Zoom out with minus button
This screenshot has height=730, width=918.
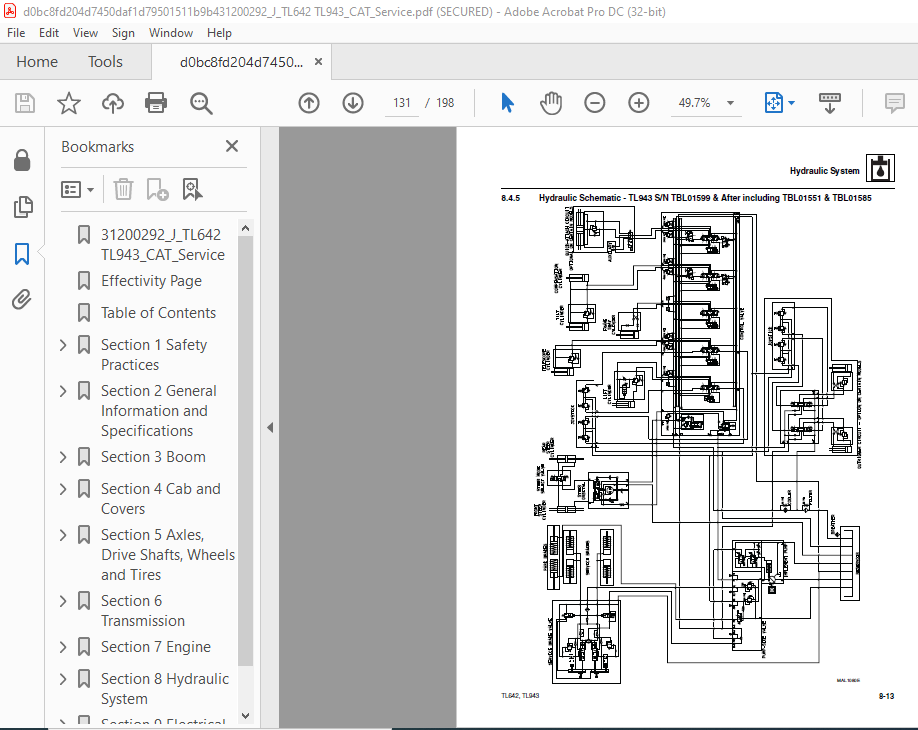[x=594, y=103]
